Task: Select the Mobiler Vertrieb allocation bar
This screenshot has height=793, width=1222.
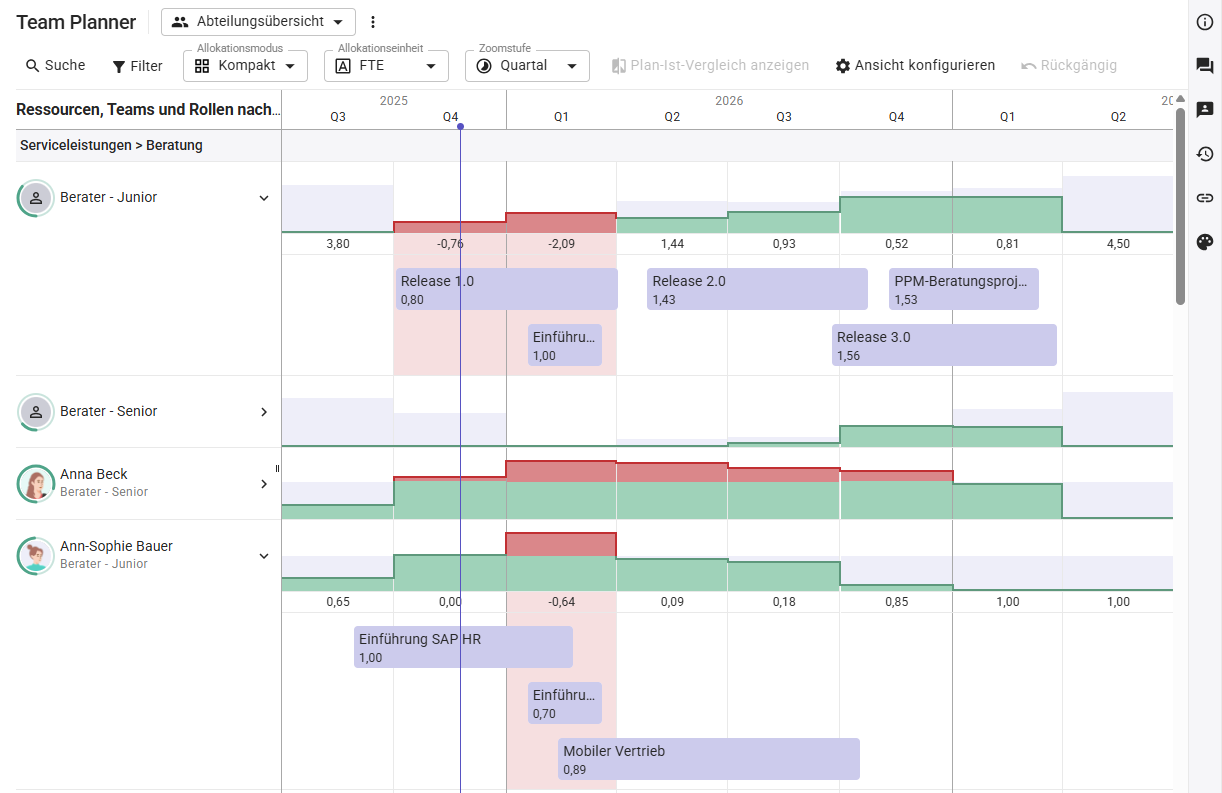Action: 708,759
